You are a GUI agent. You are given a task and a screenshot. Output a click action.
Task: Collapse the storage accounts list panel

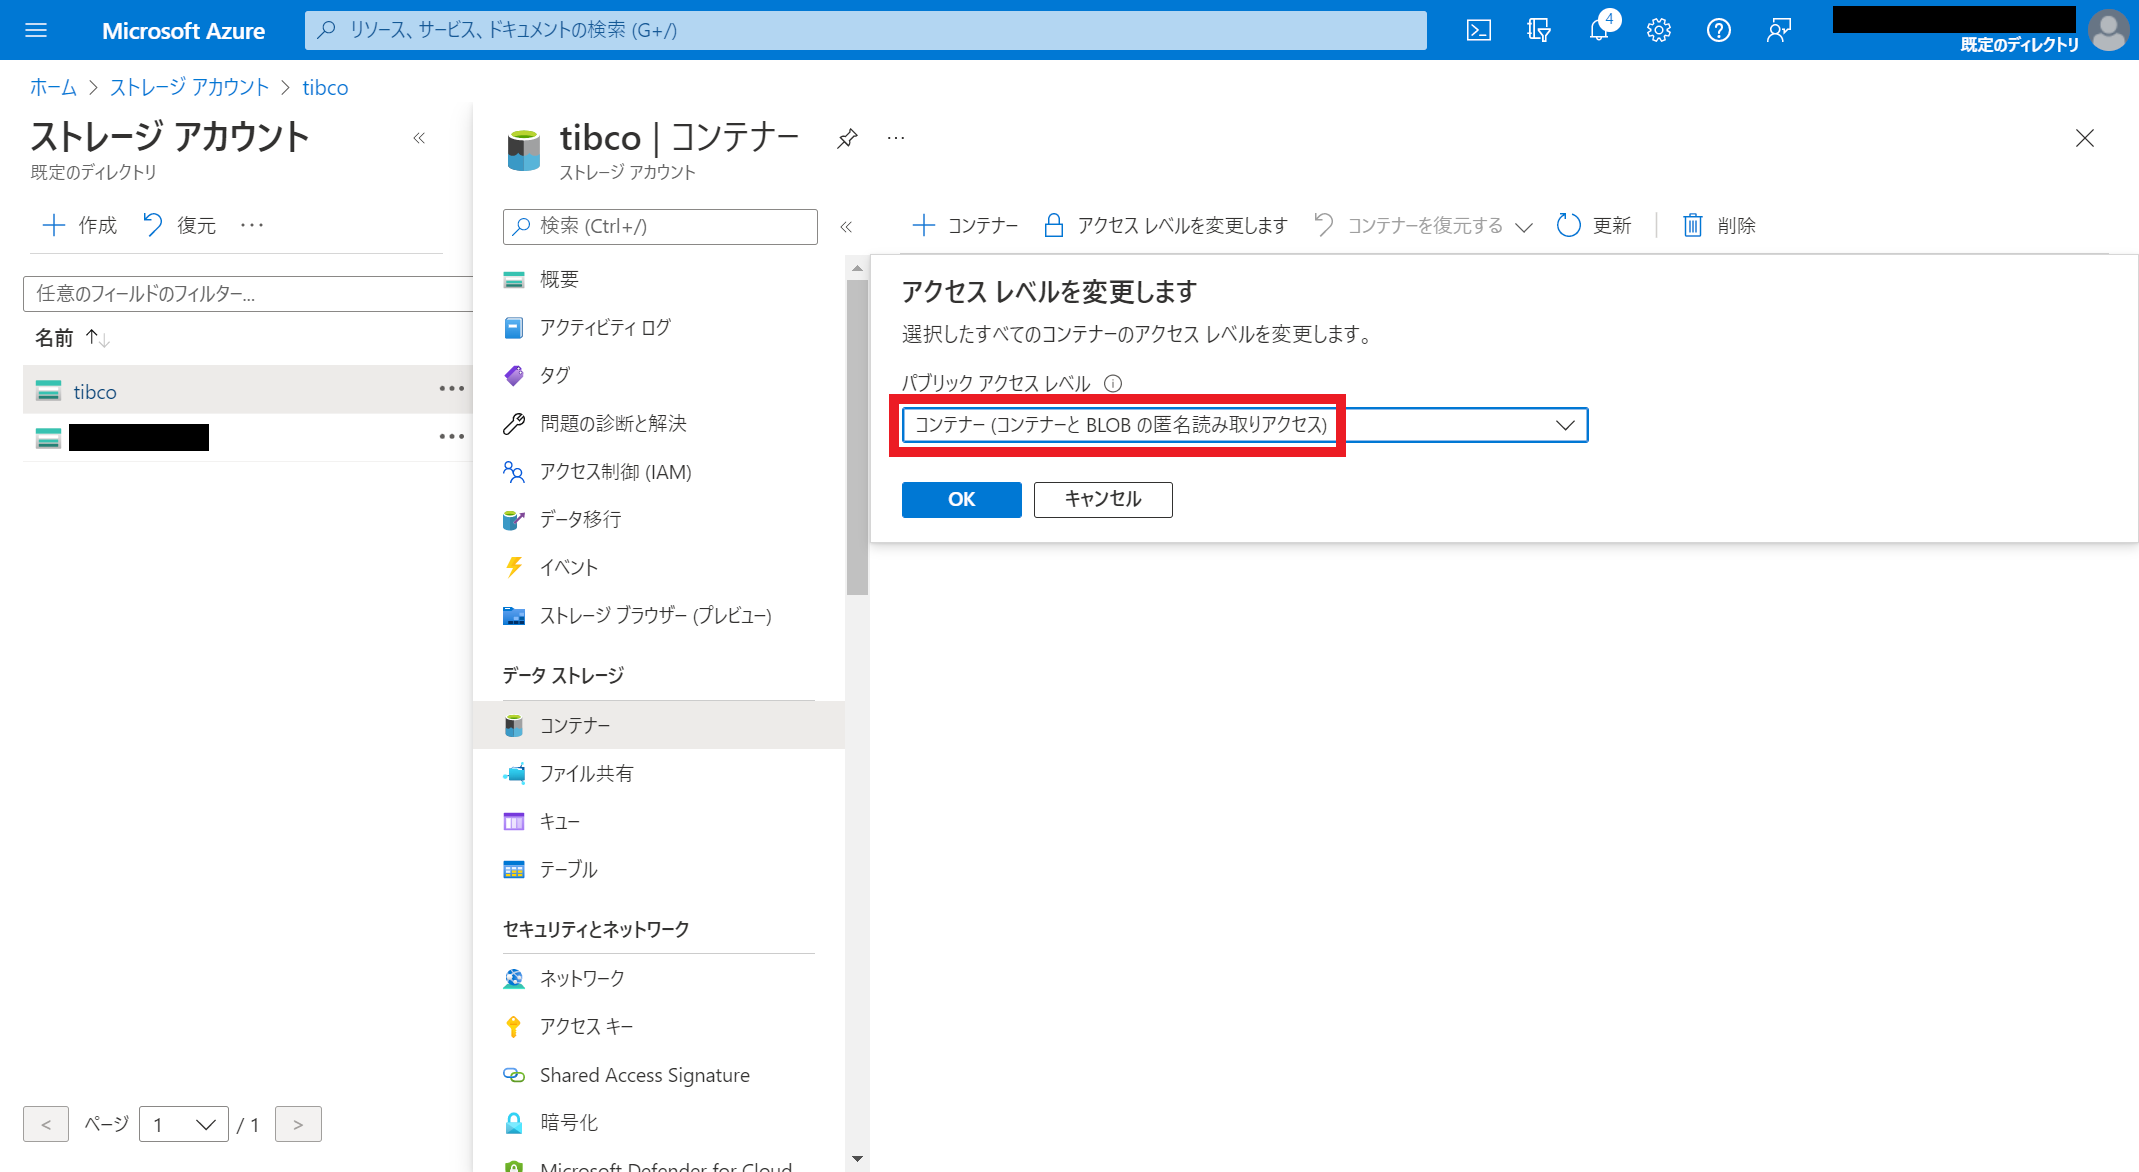419,138
